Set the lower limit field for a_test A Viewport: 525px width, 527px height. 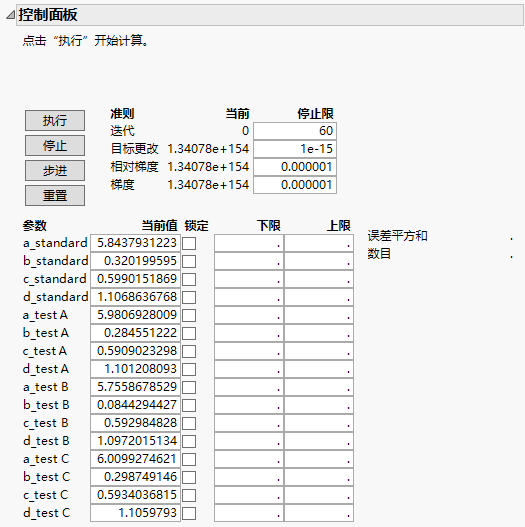pyautogui.click(x=249, y=315)
